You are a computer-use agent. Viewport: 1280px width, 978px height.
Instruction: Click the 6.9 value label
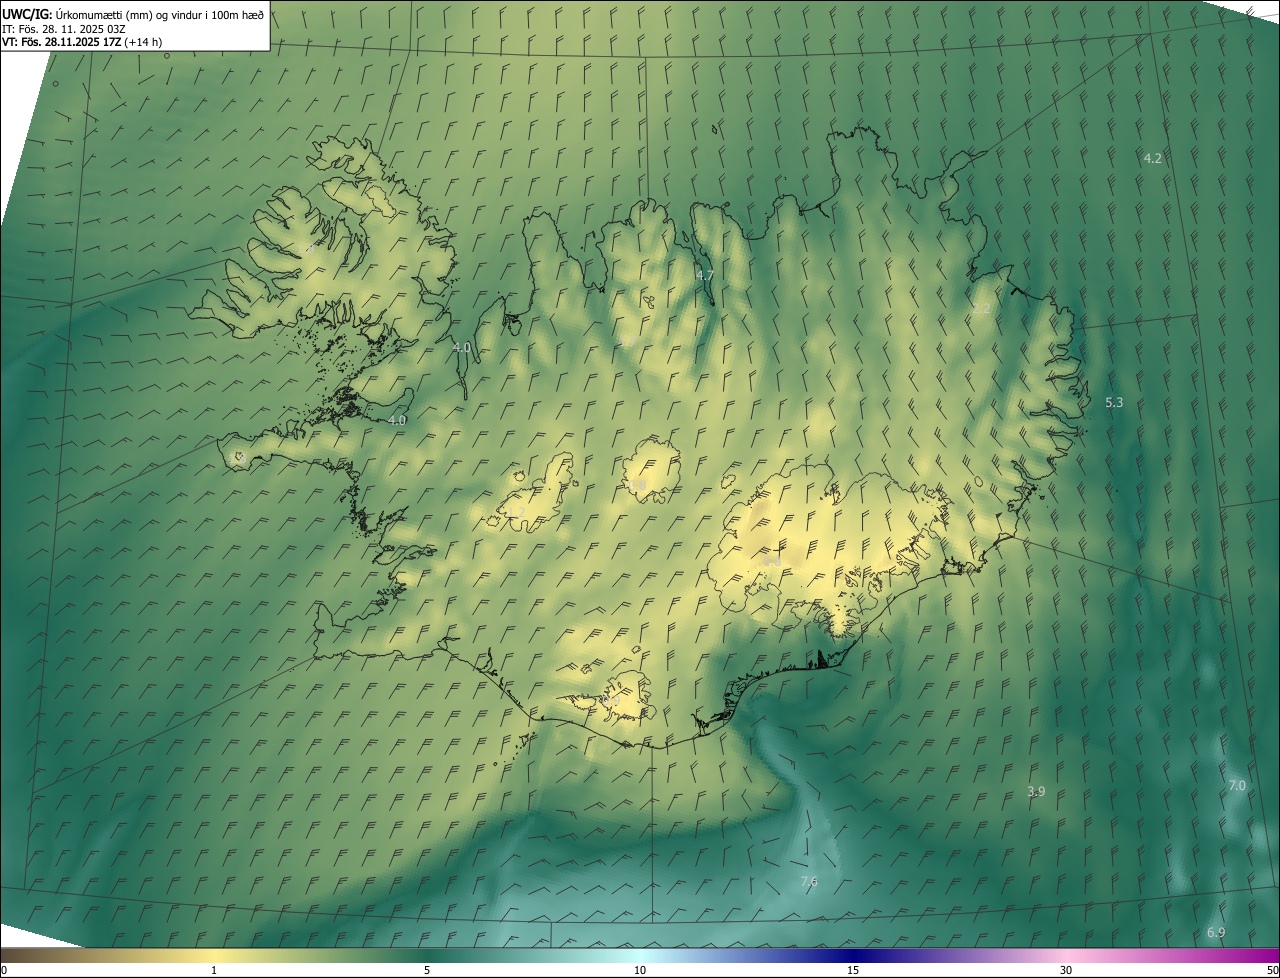(1216, 932)
